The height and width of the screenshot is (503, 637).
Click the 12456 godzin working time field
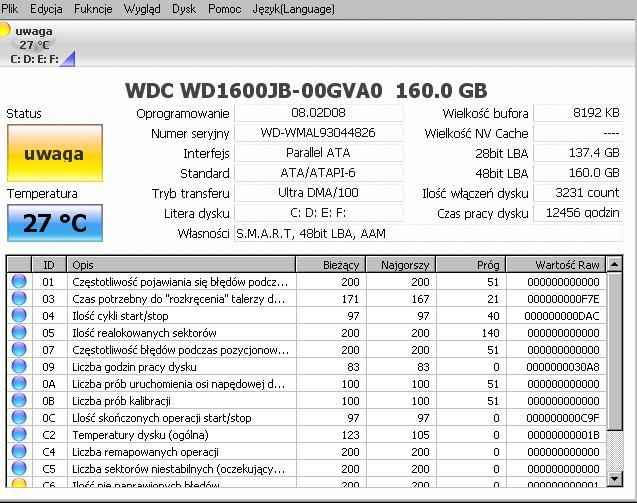tap(578, 213)
